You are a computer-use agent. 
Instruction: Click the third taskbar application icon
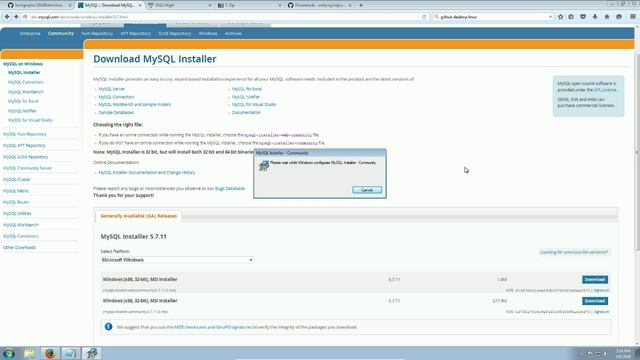tap(71, 353)
